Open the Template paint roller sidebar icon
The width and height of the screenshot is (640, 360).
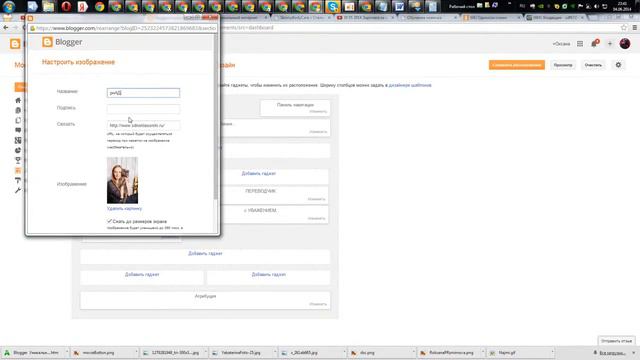pos(18,180)
